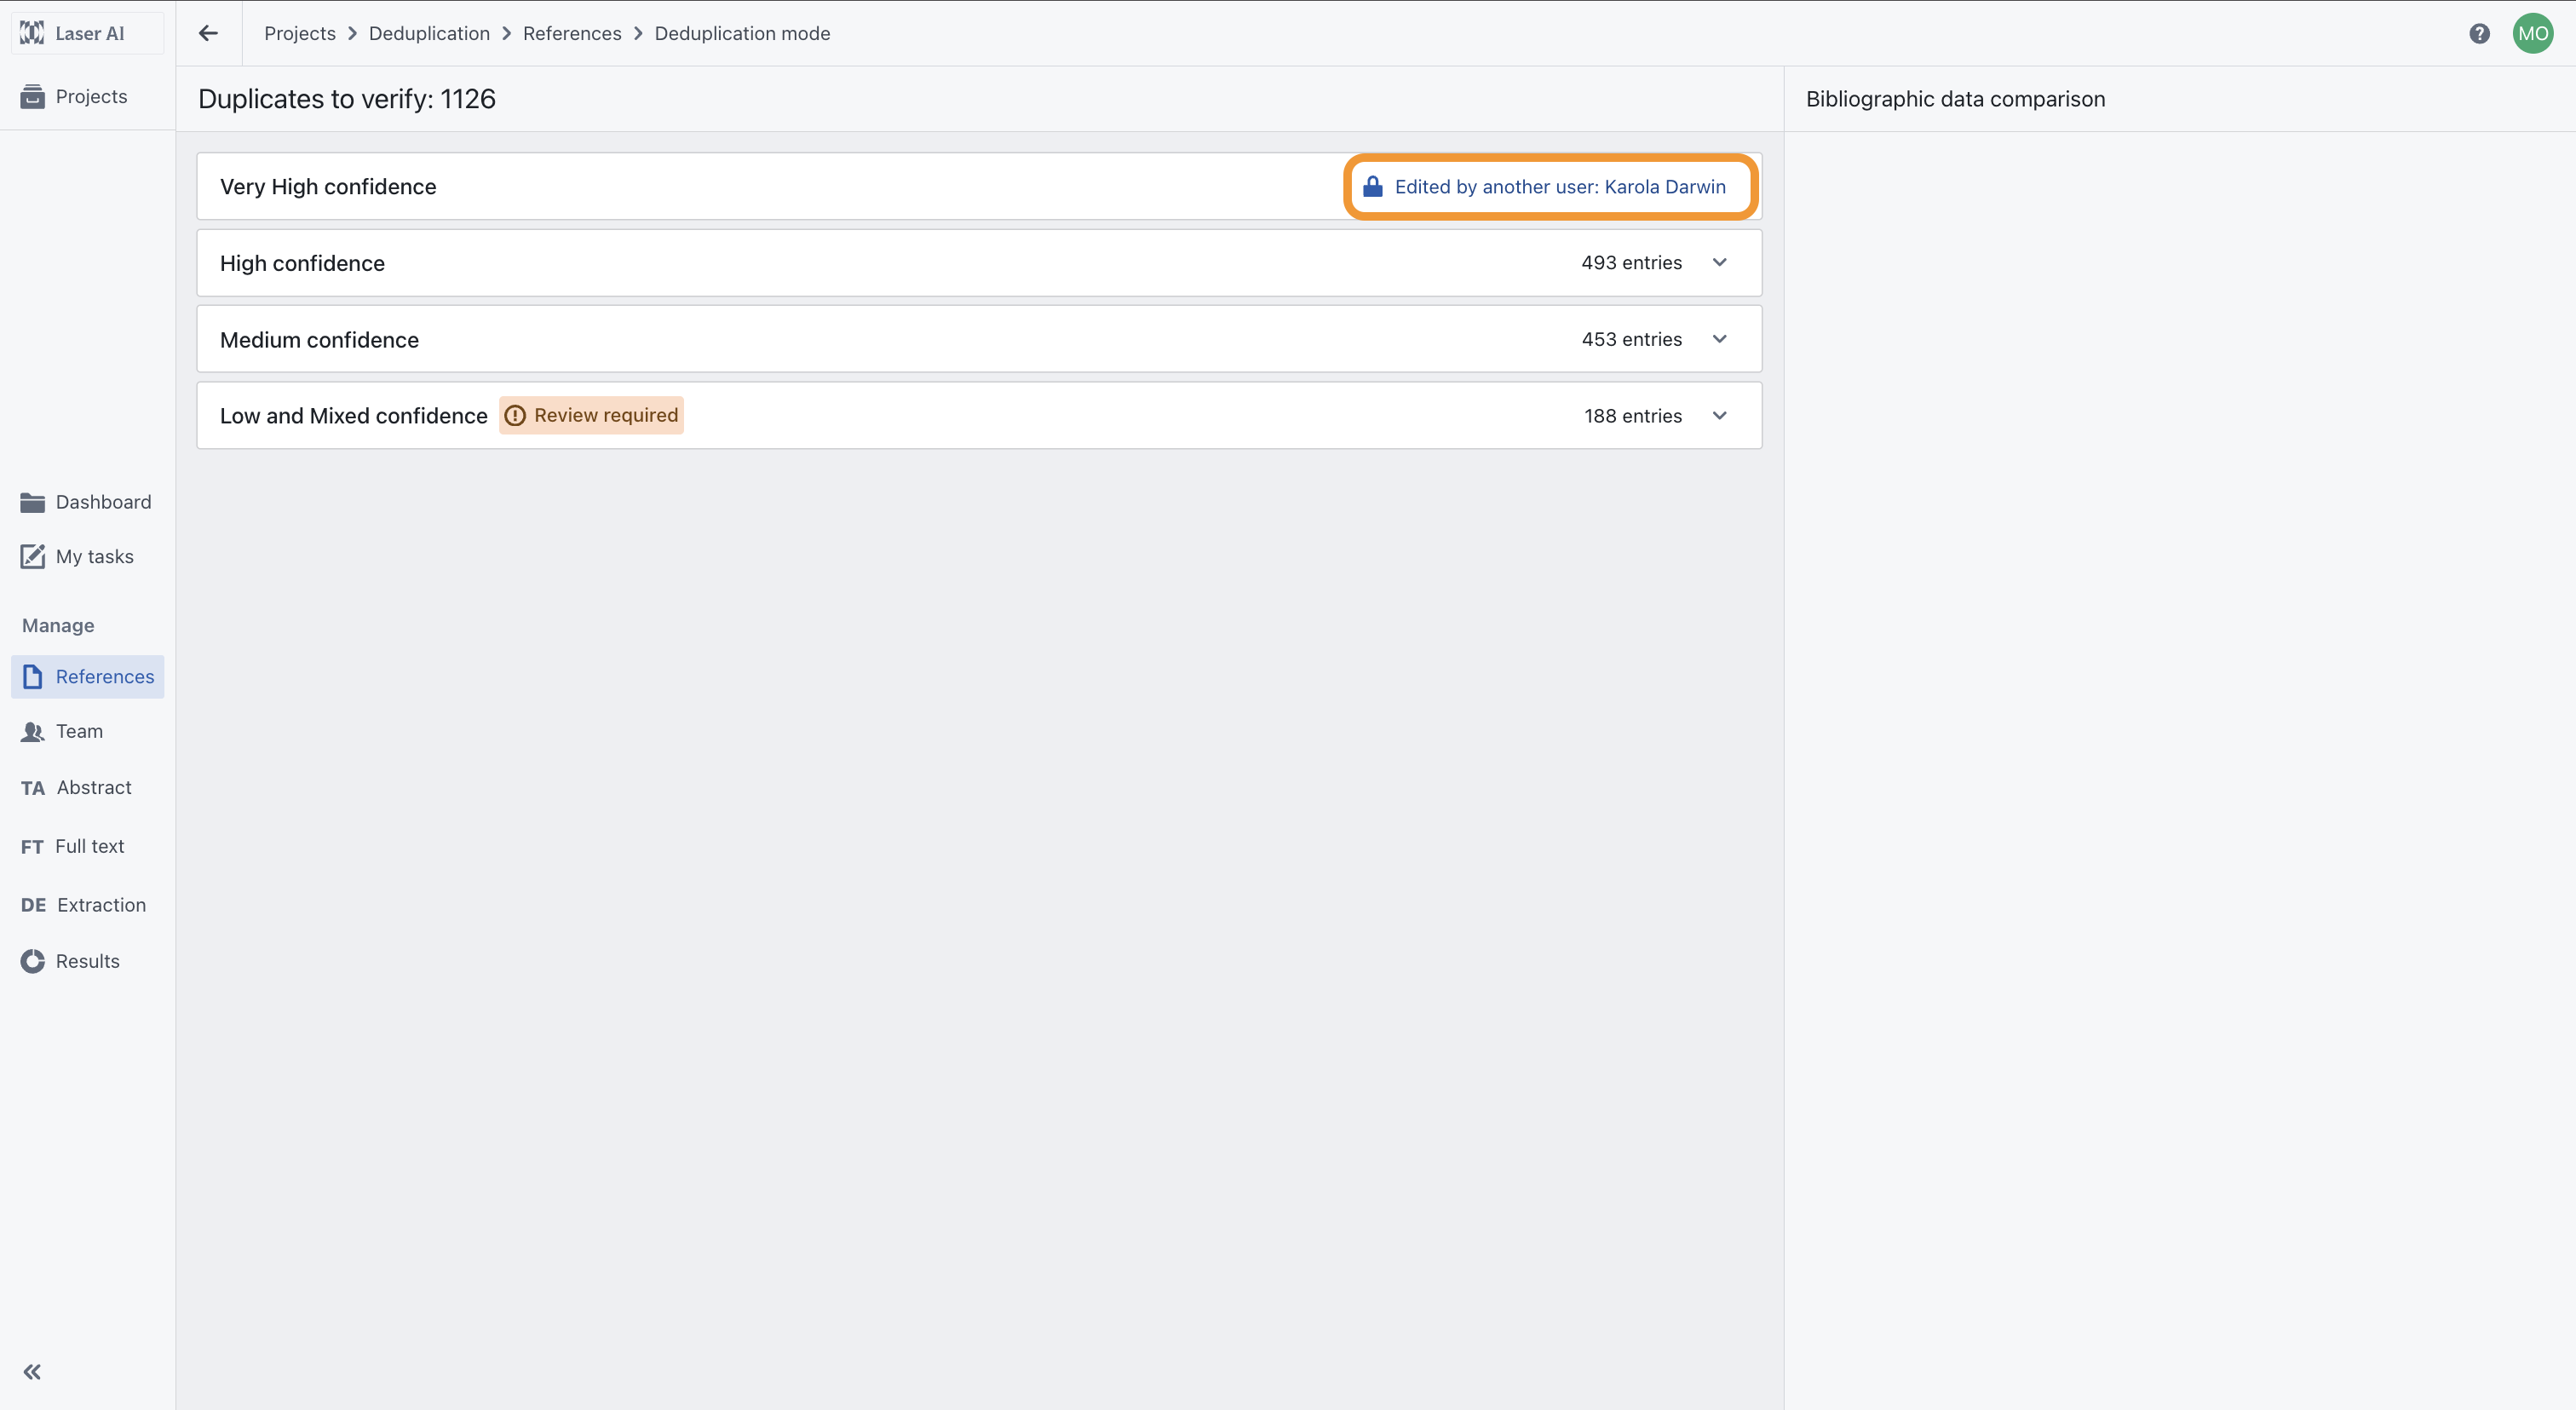Image resolution: width=2576 pixels, height=1410 pixels.
Task: Click the MO user avatar
Action: point(2532,33)
